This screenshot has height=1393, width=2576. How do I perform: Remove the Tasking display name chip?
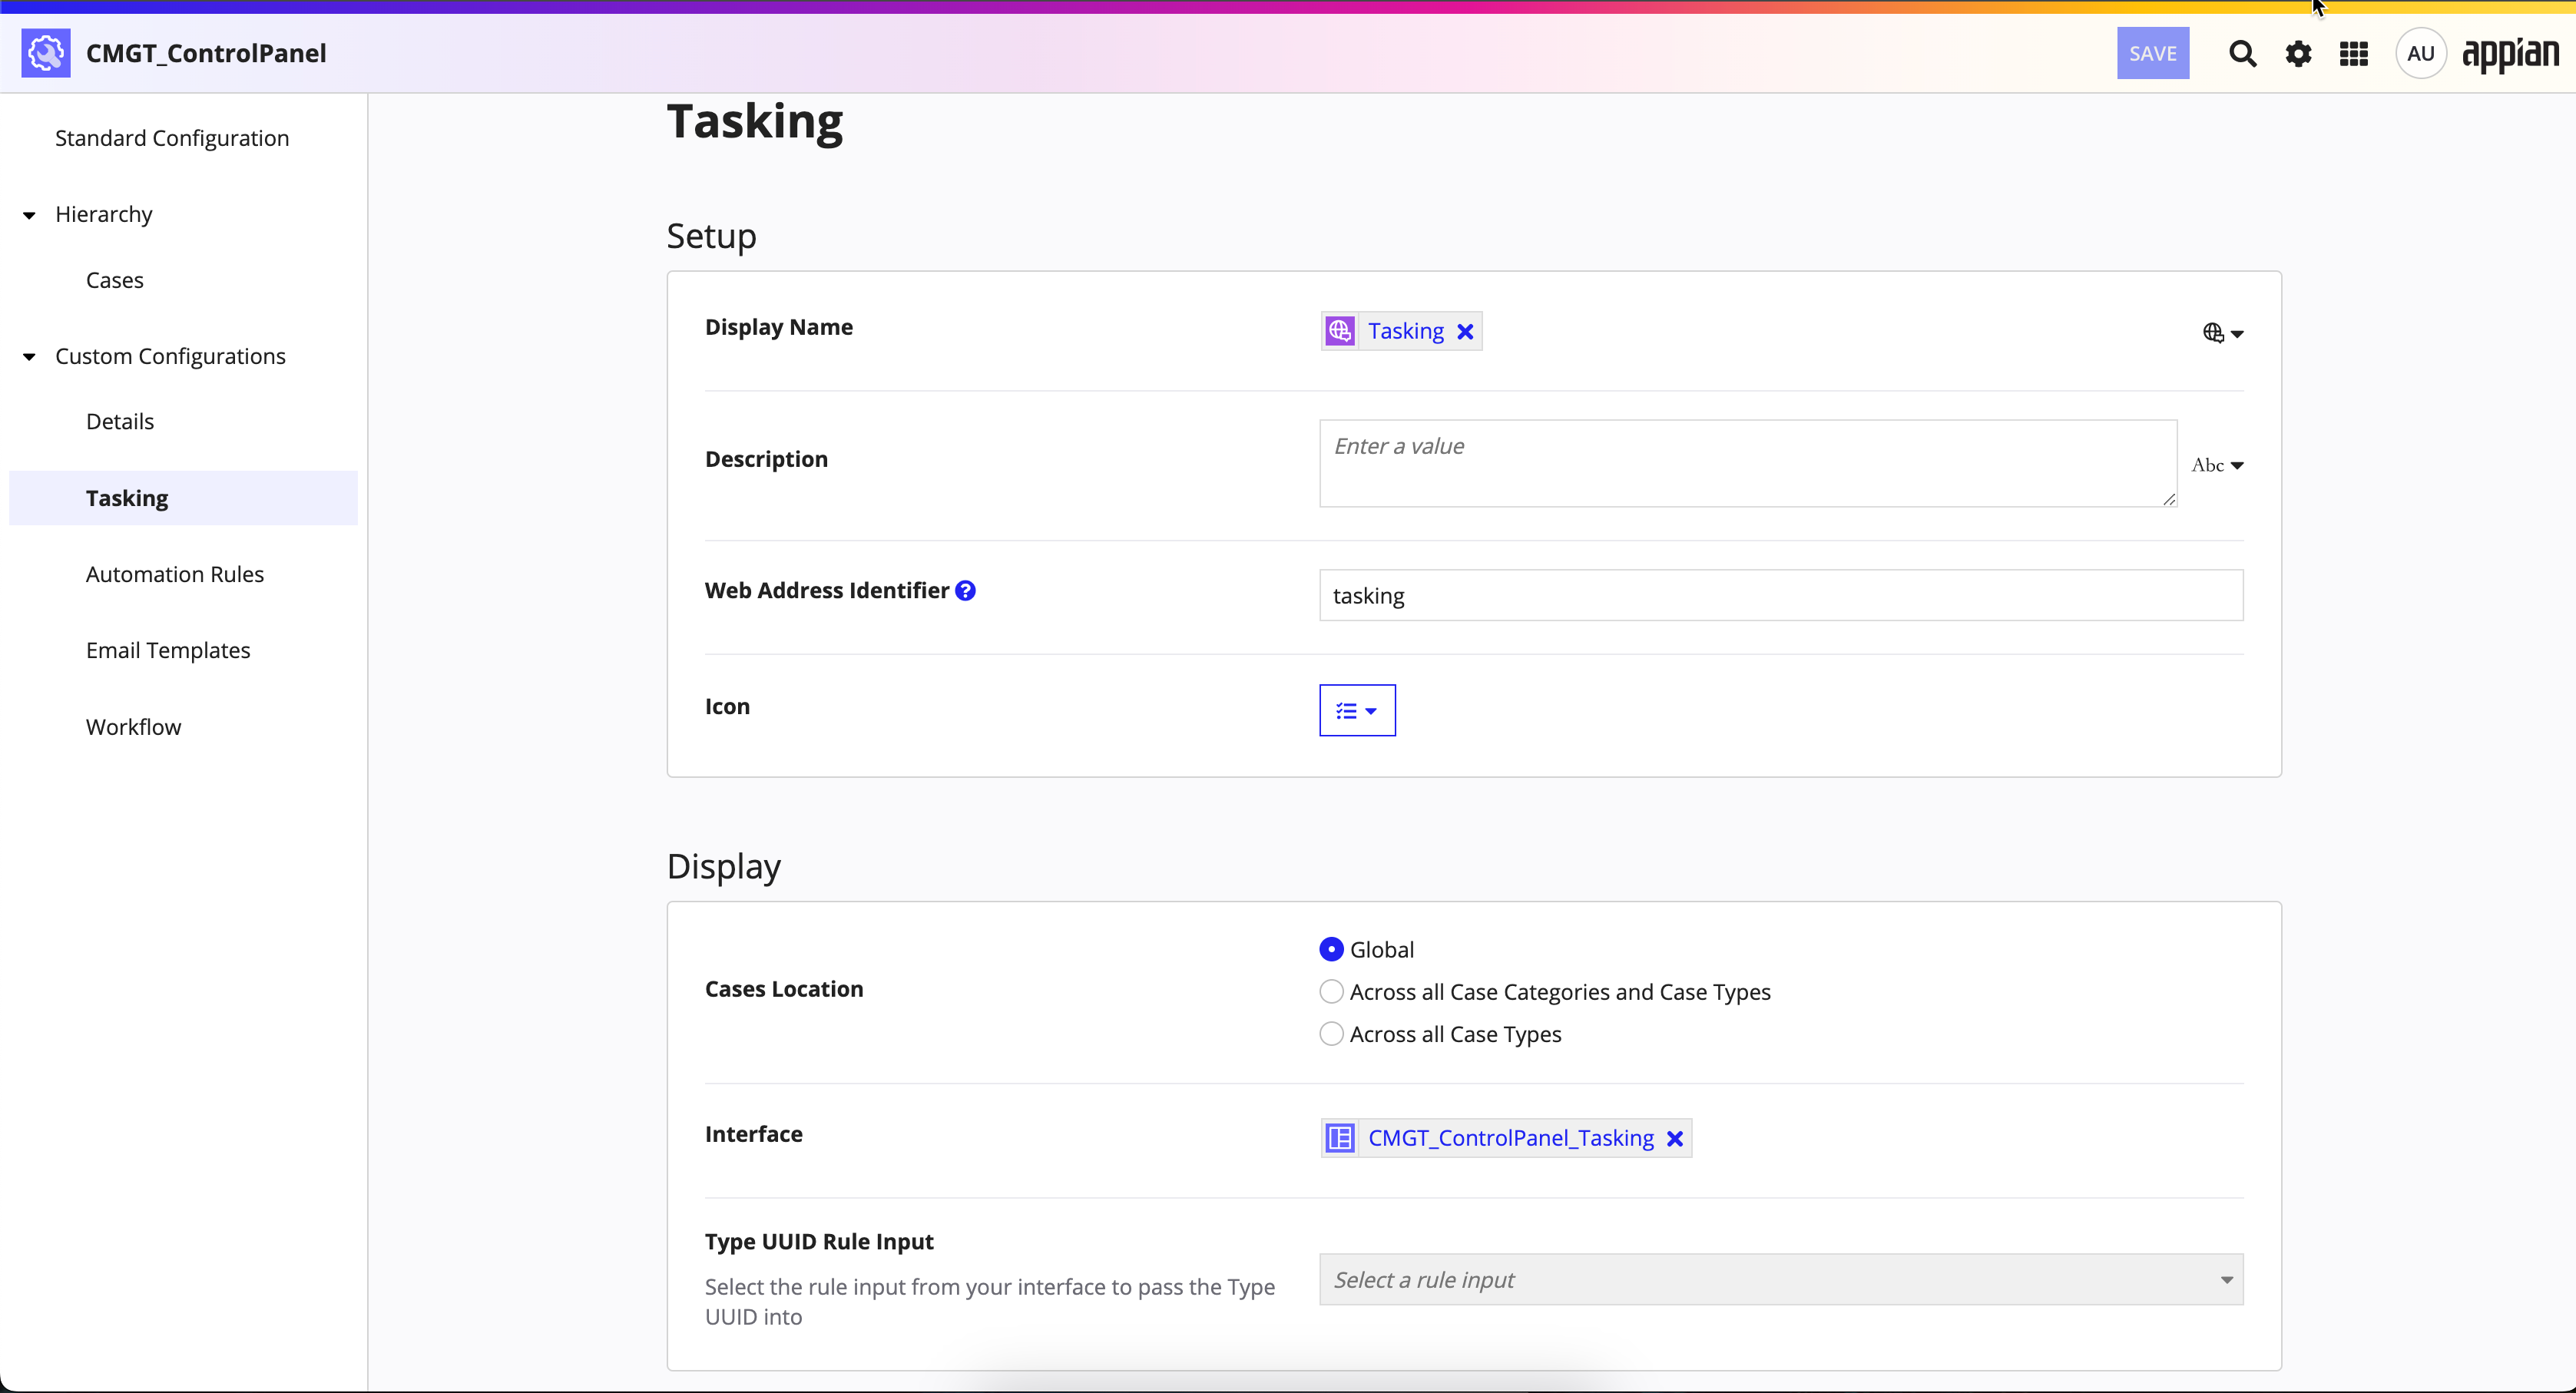coord(1465,332)
